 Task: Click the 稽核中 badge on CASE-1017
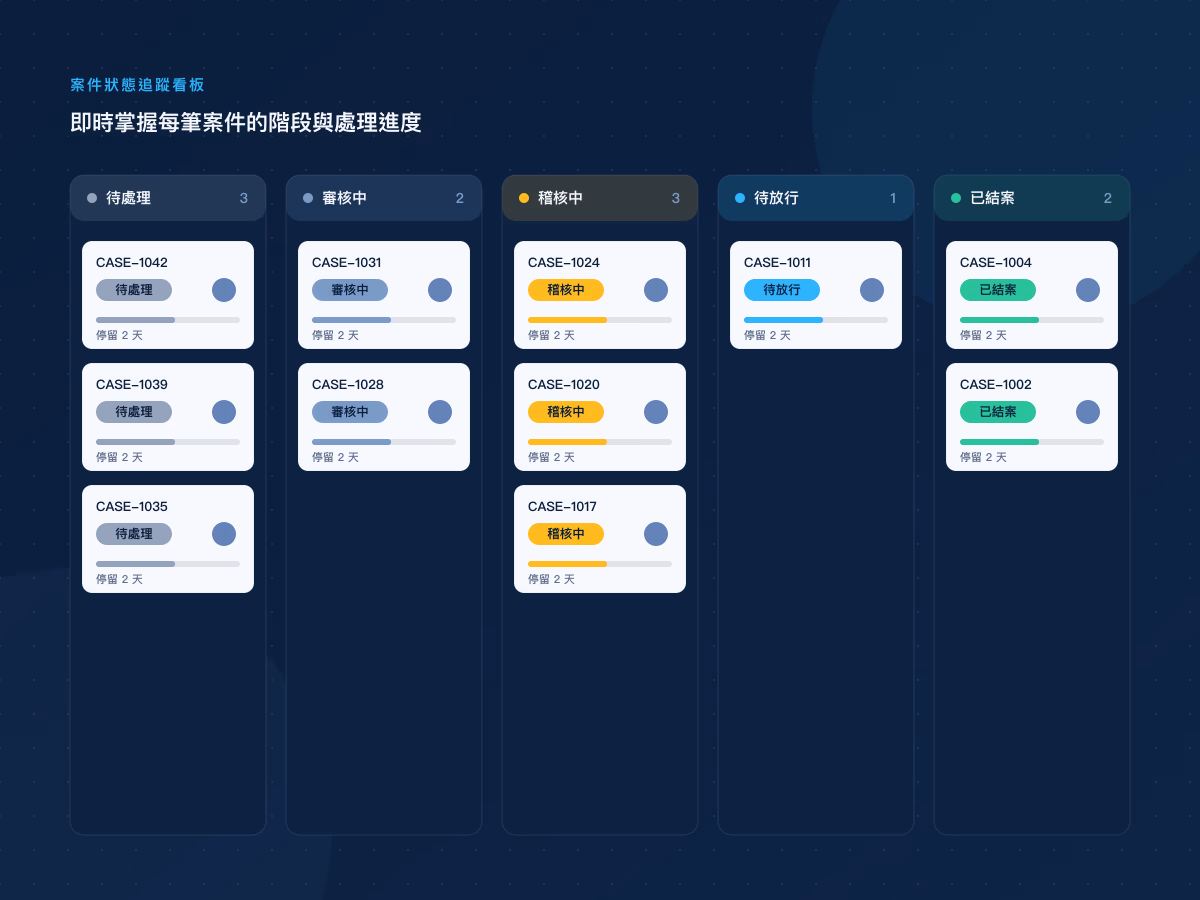[x=566, y=534]
